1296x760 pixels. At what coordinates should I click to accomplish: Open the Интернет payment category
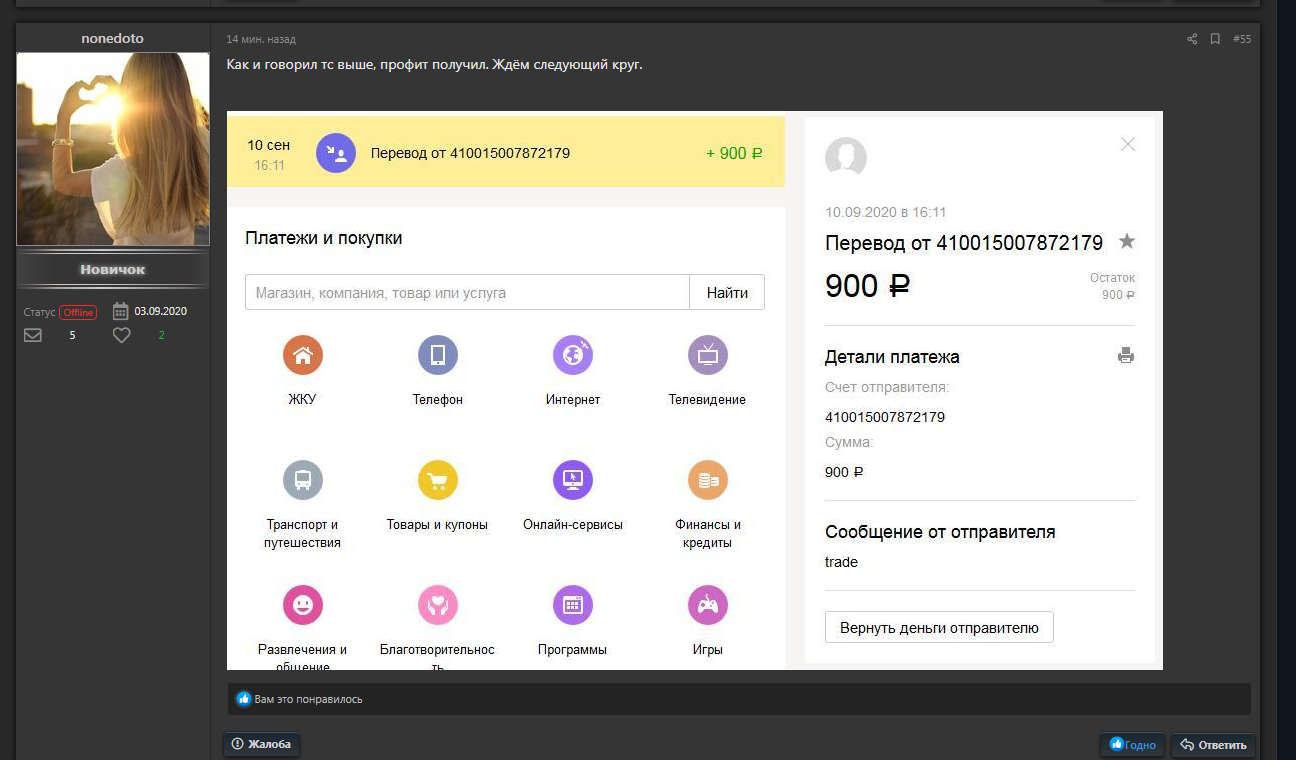pyautogui.click(x=573, y=371)
